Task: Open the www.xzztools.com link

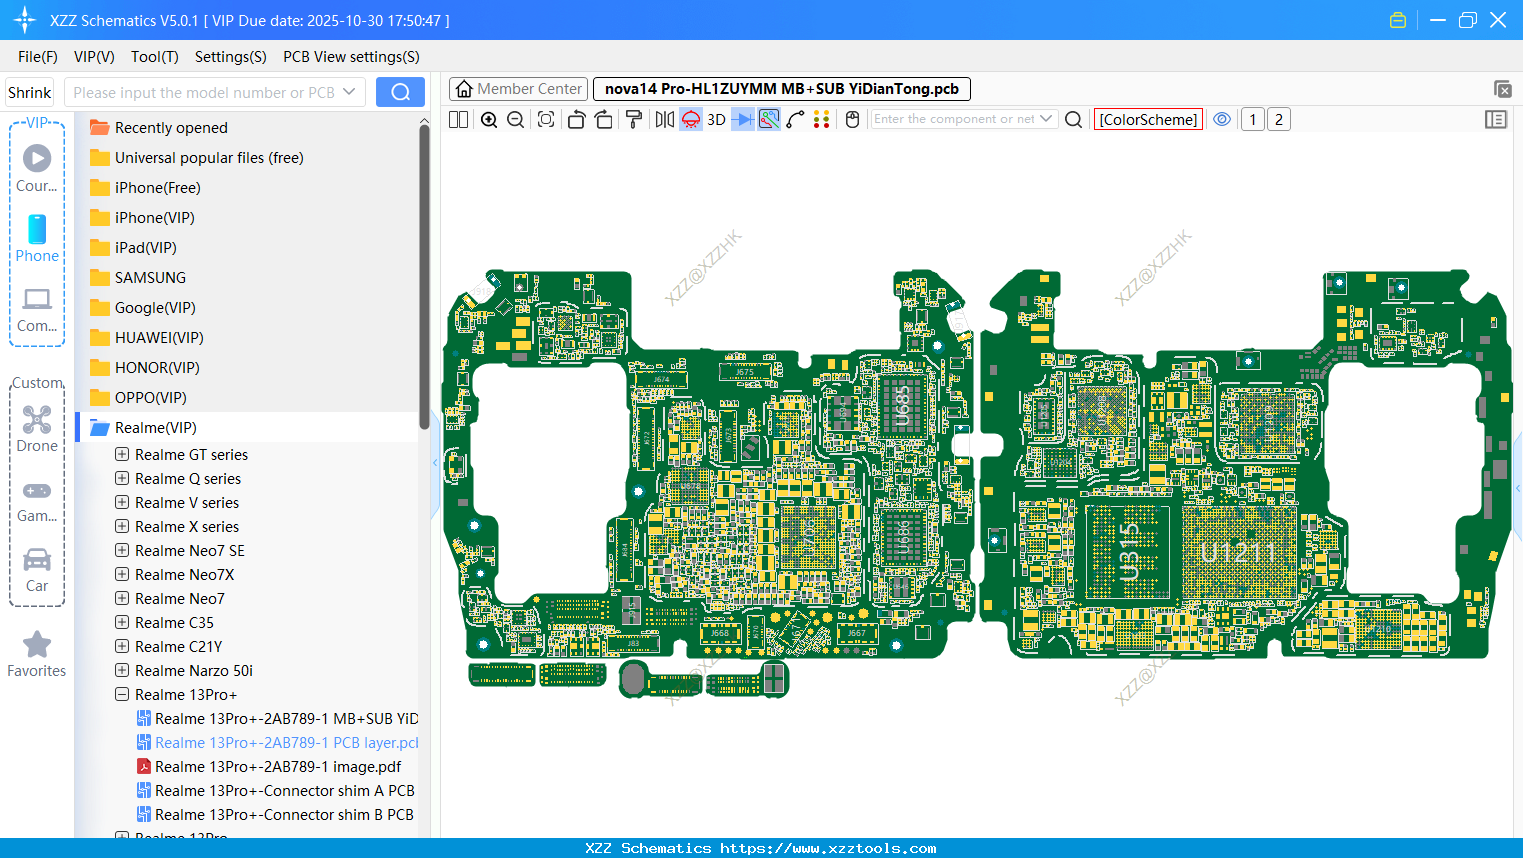Action: pyautogui.click(x=828, y=848)
